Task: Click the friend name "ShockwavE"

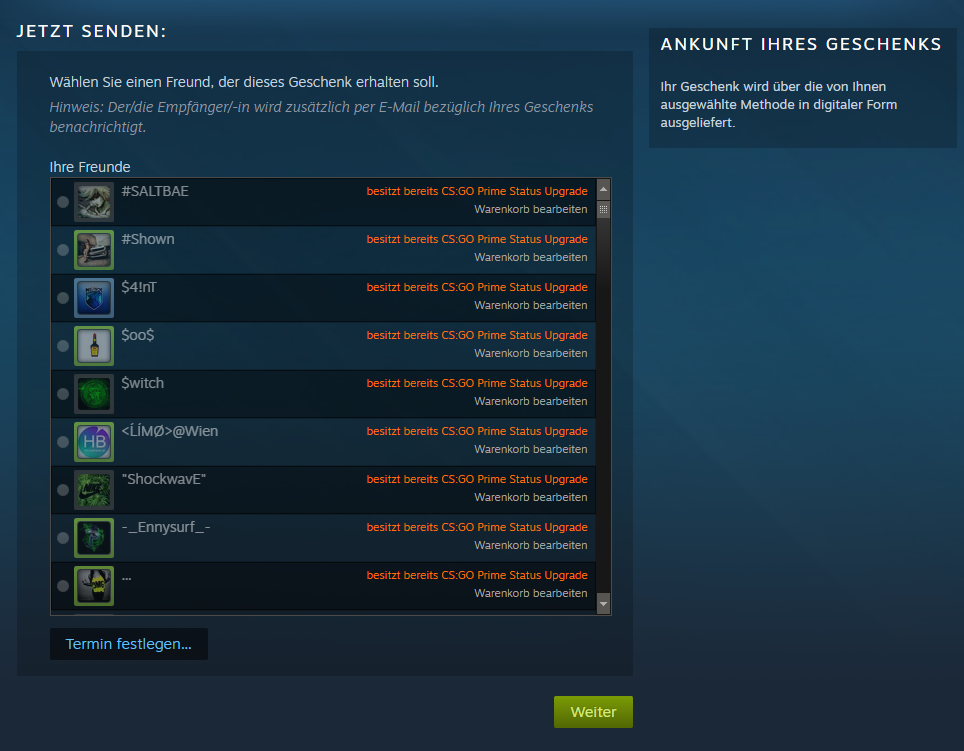Action: (x=164, y=479)
